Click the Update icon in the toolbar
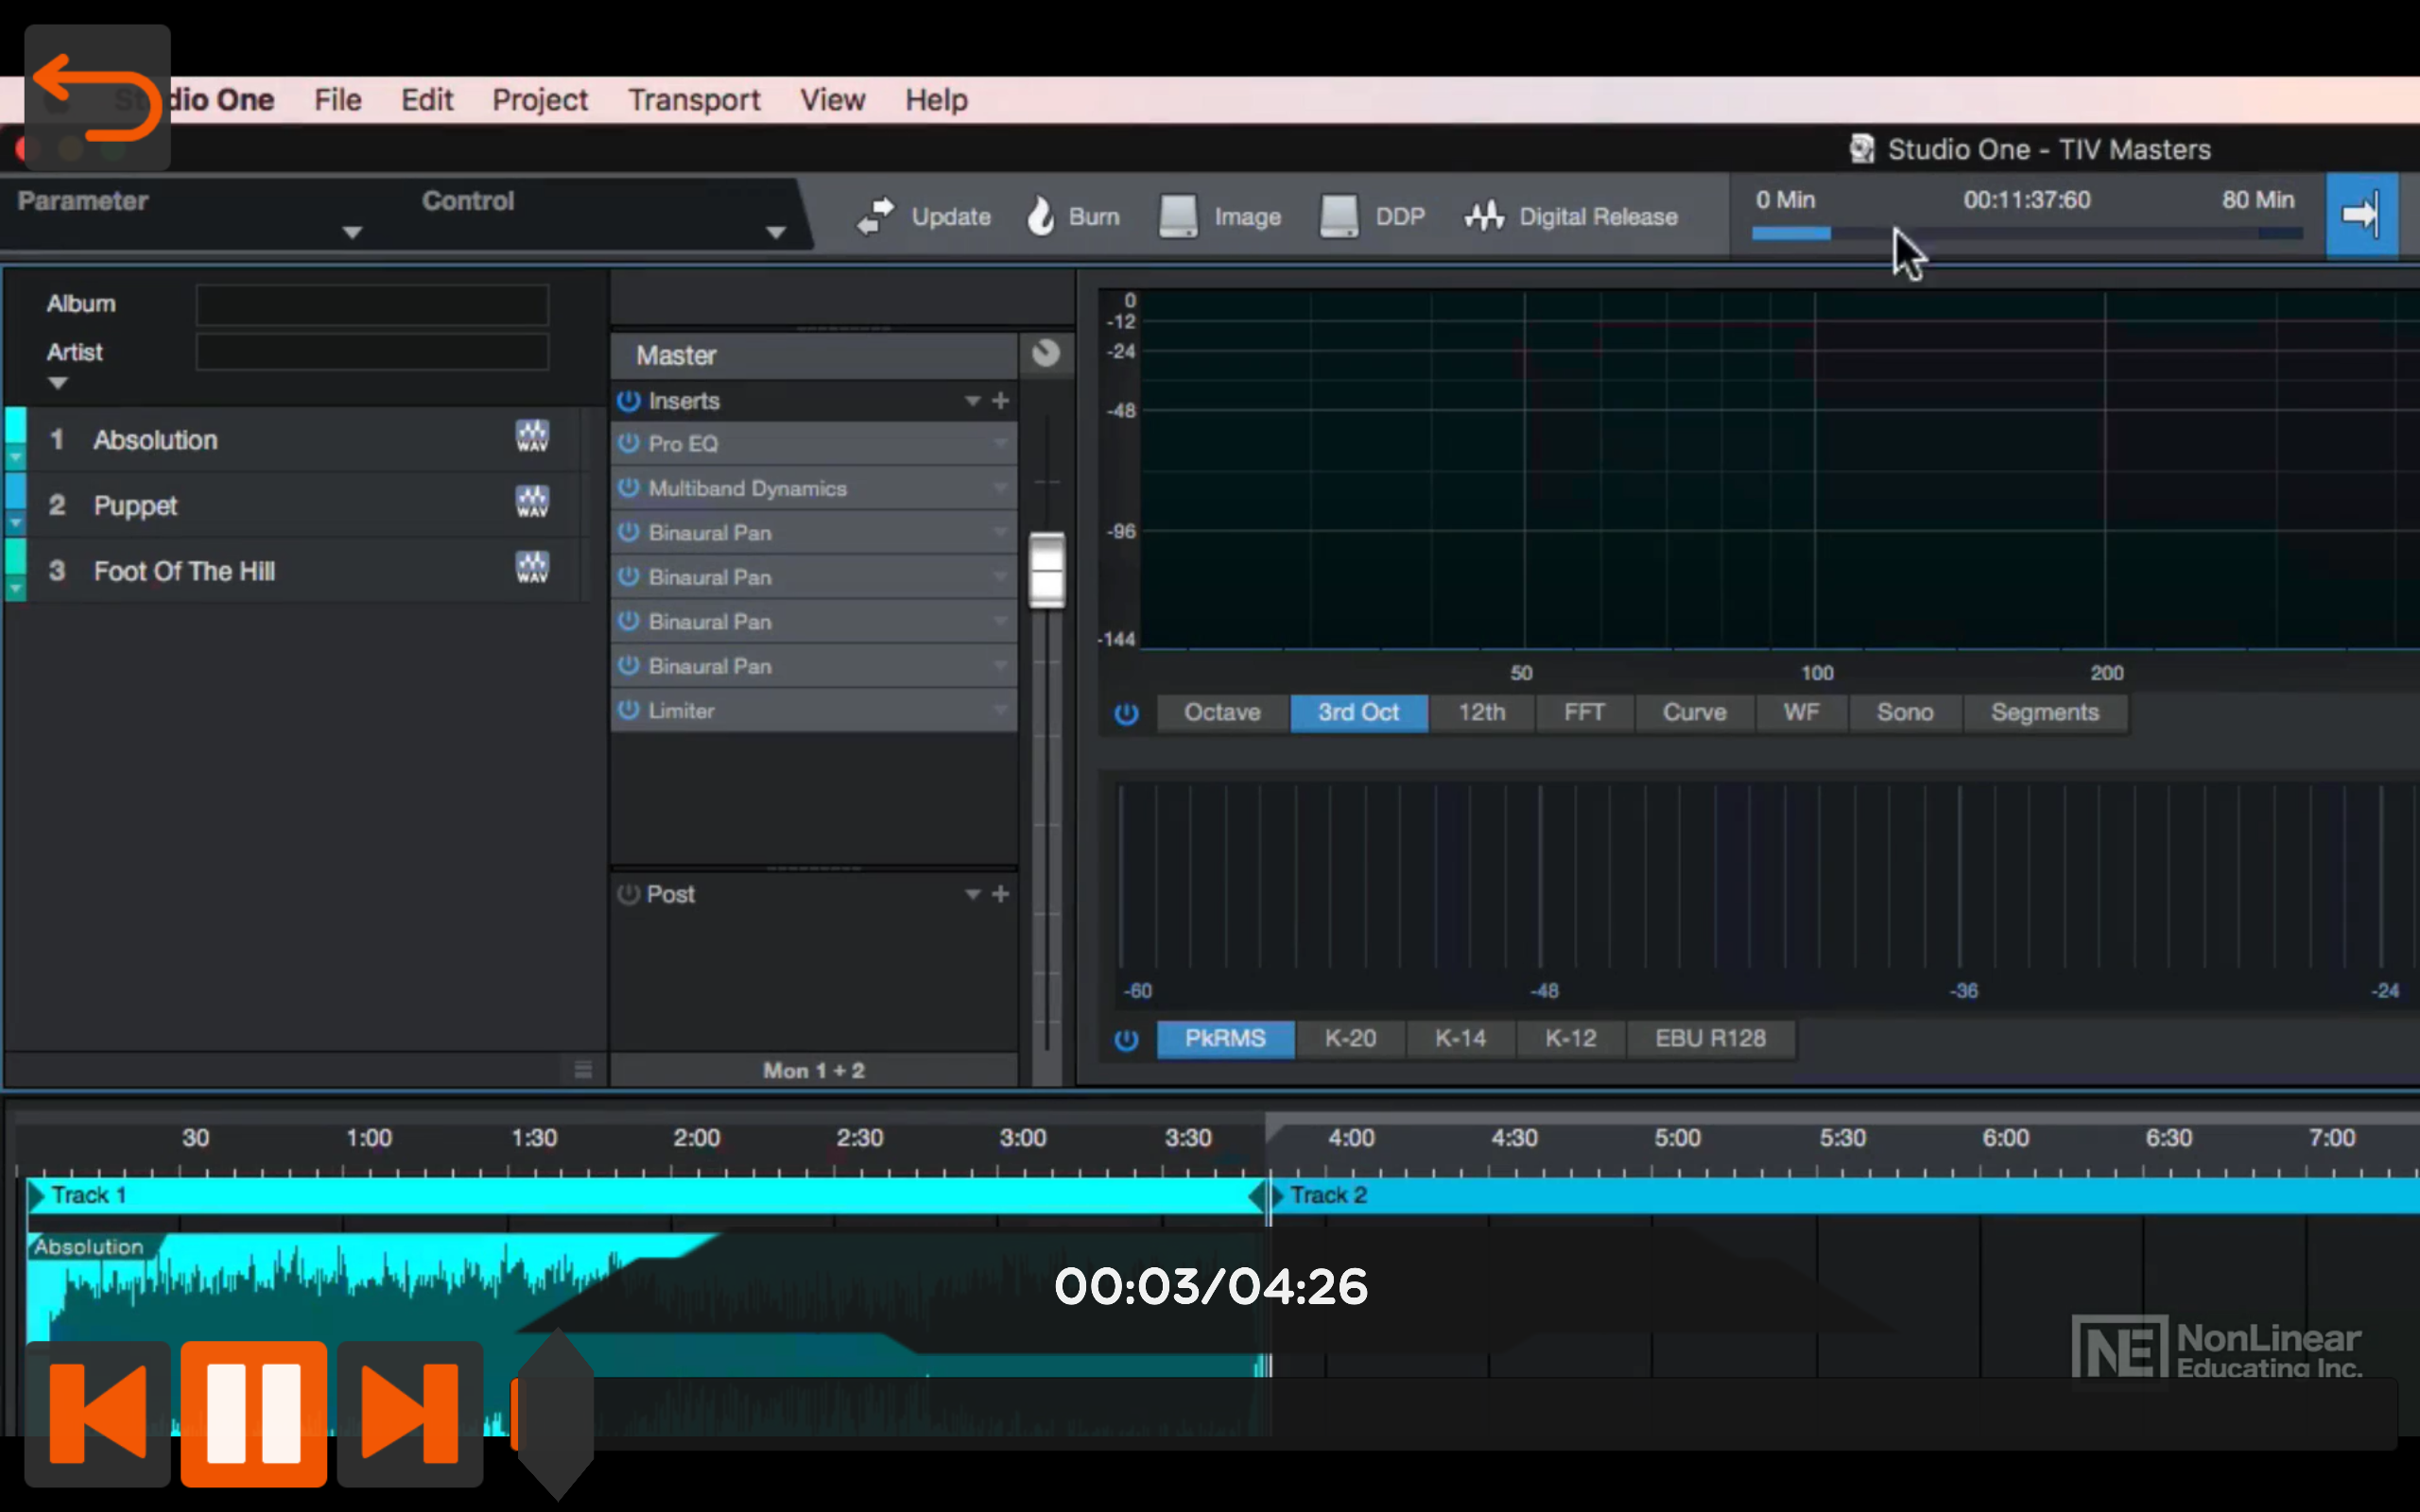This screenshot has height=1512, width=2420. click(873, 215)
